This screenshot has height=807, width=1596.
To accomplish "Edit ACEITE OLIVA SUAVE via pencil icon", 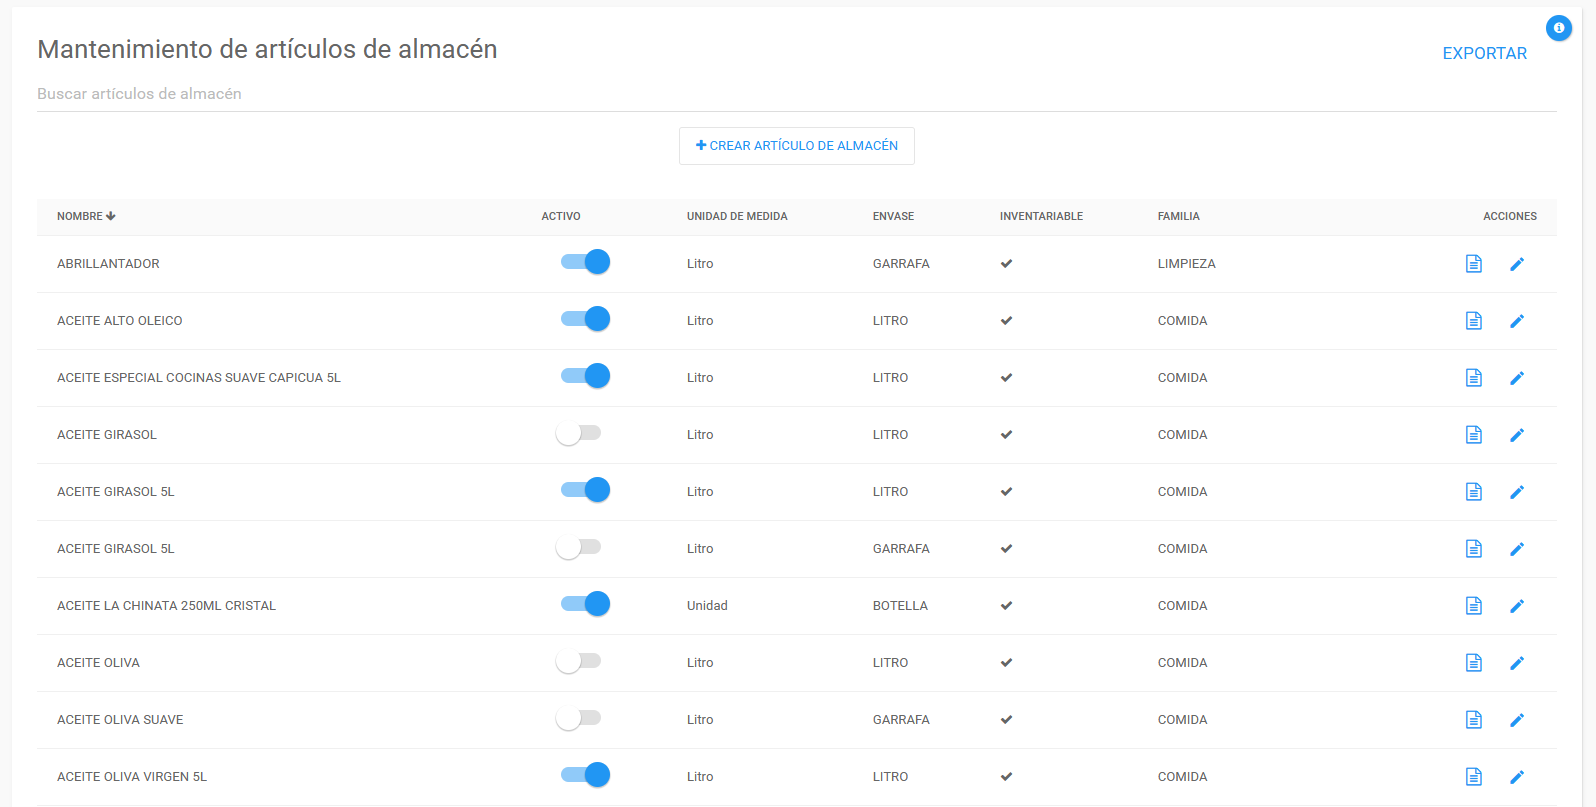I will coord(1516,720).
